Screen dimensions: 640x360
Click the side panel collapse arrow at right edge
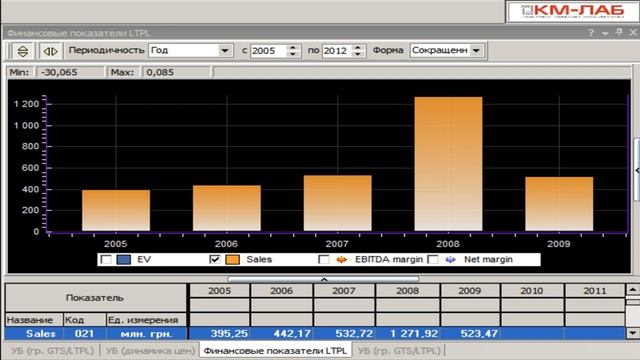point(637,170)
